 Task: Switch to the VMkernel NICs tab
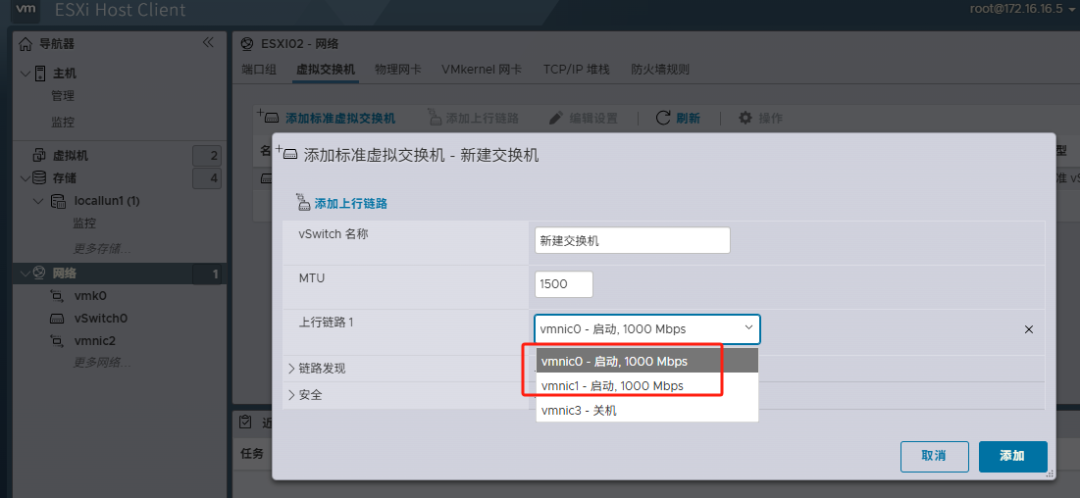point(481,69)
